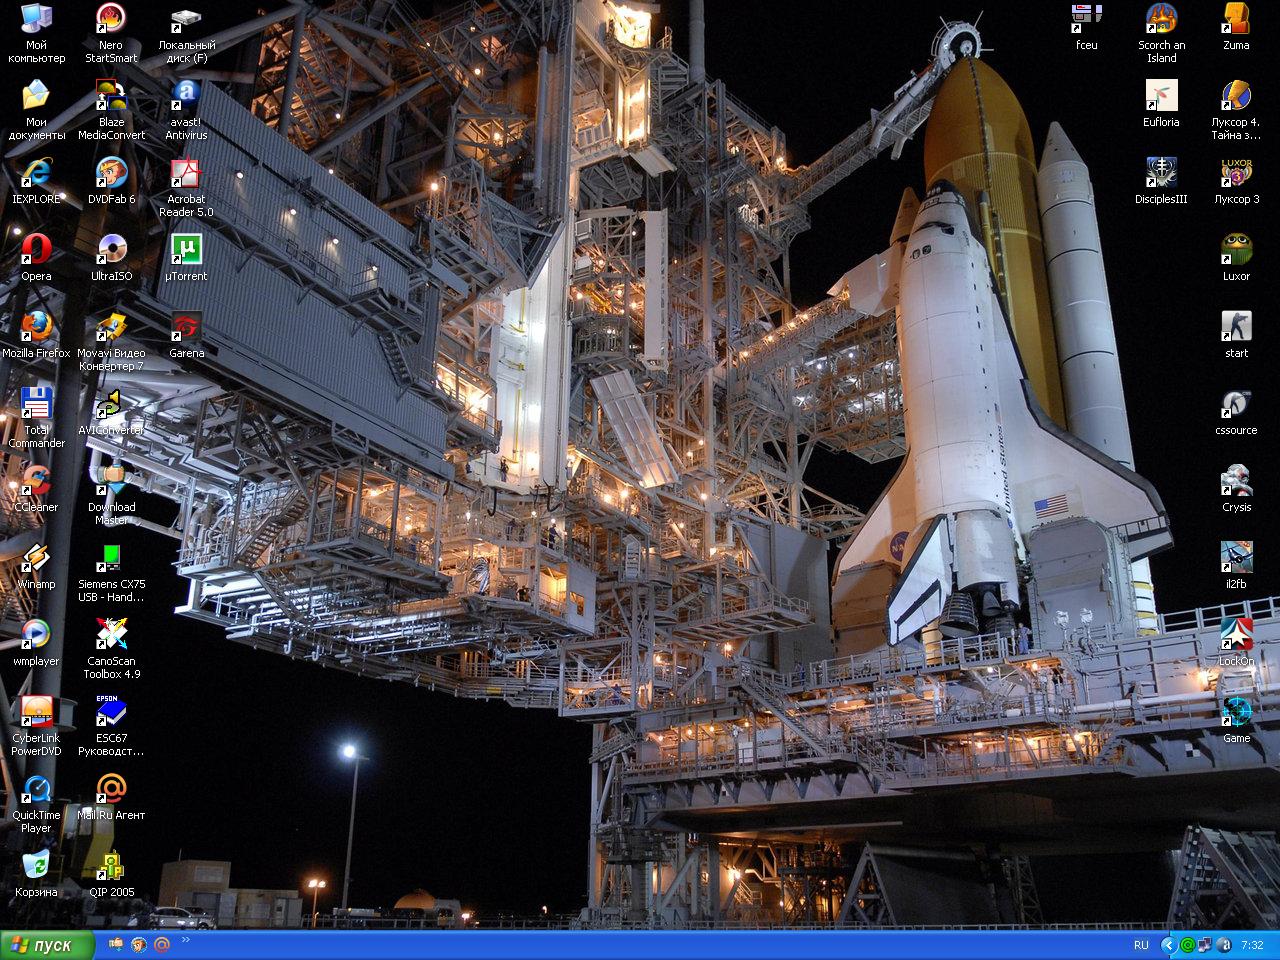Select the QIP 2005 shortcut
Viewport: 1280px width, 960px height.
(x=111, y=866)
